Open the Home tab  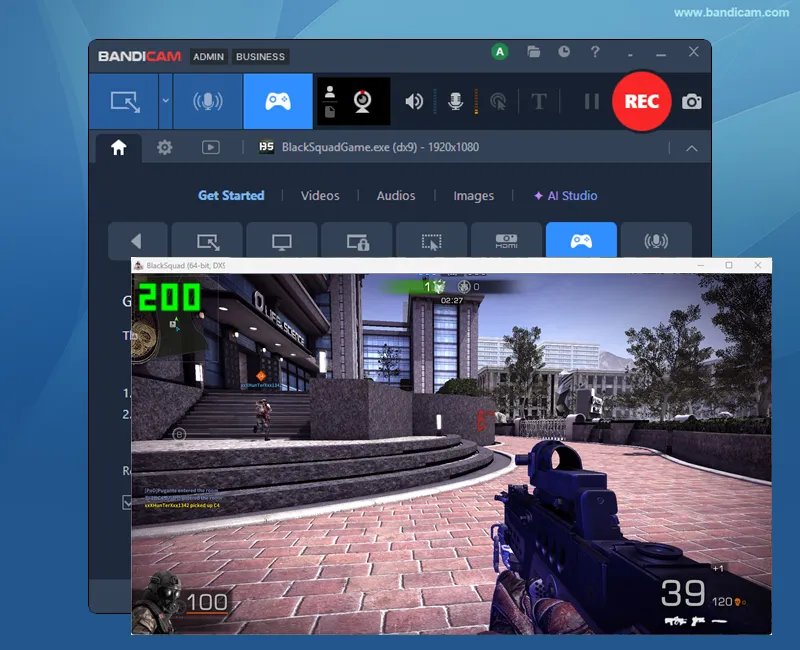(x=118, y=148)
